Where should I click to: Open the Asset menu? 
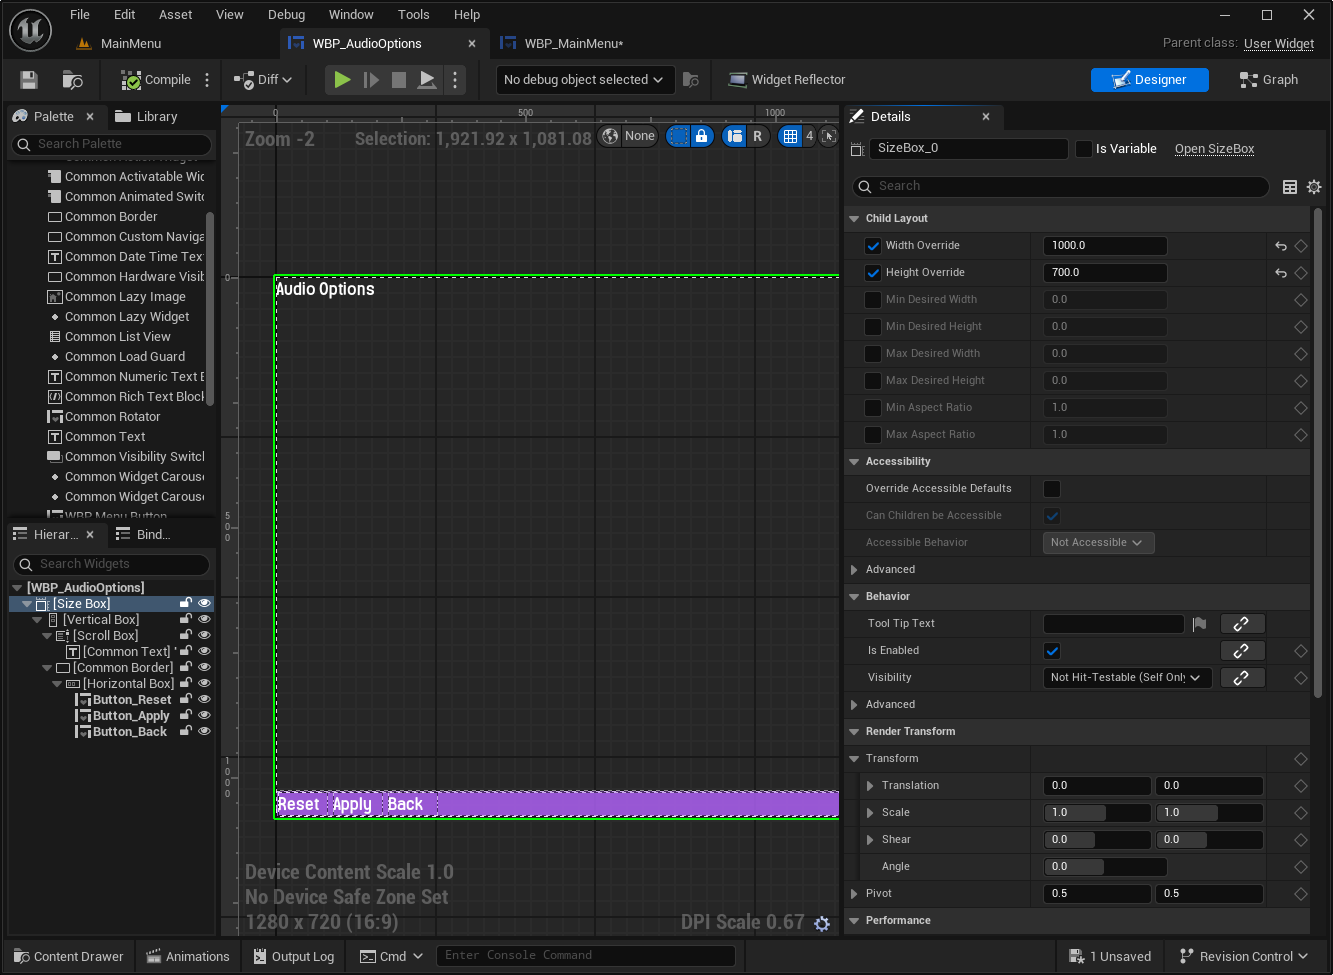[x=176, y=15]
